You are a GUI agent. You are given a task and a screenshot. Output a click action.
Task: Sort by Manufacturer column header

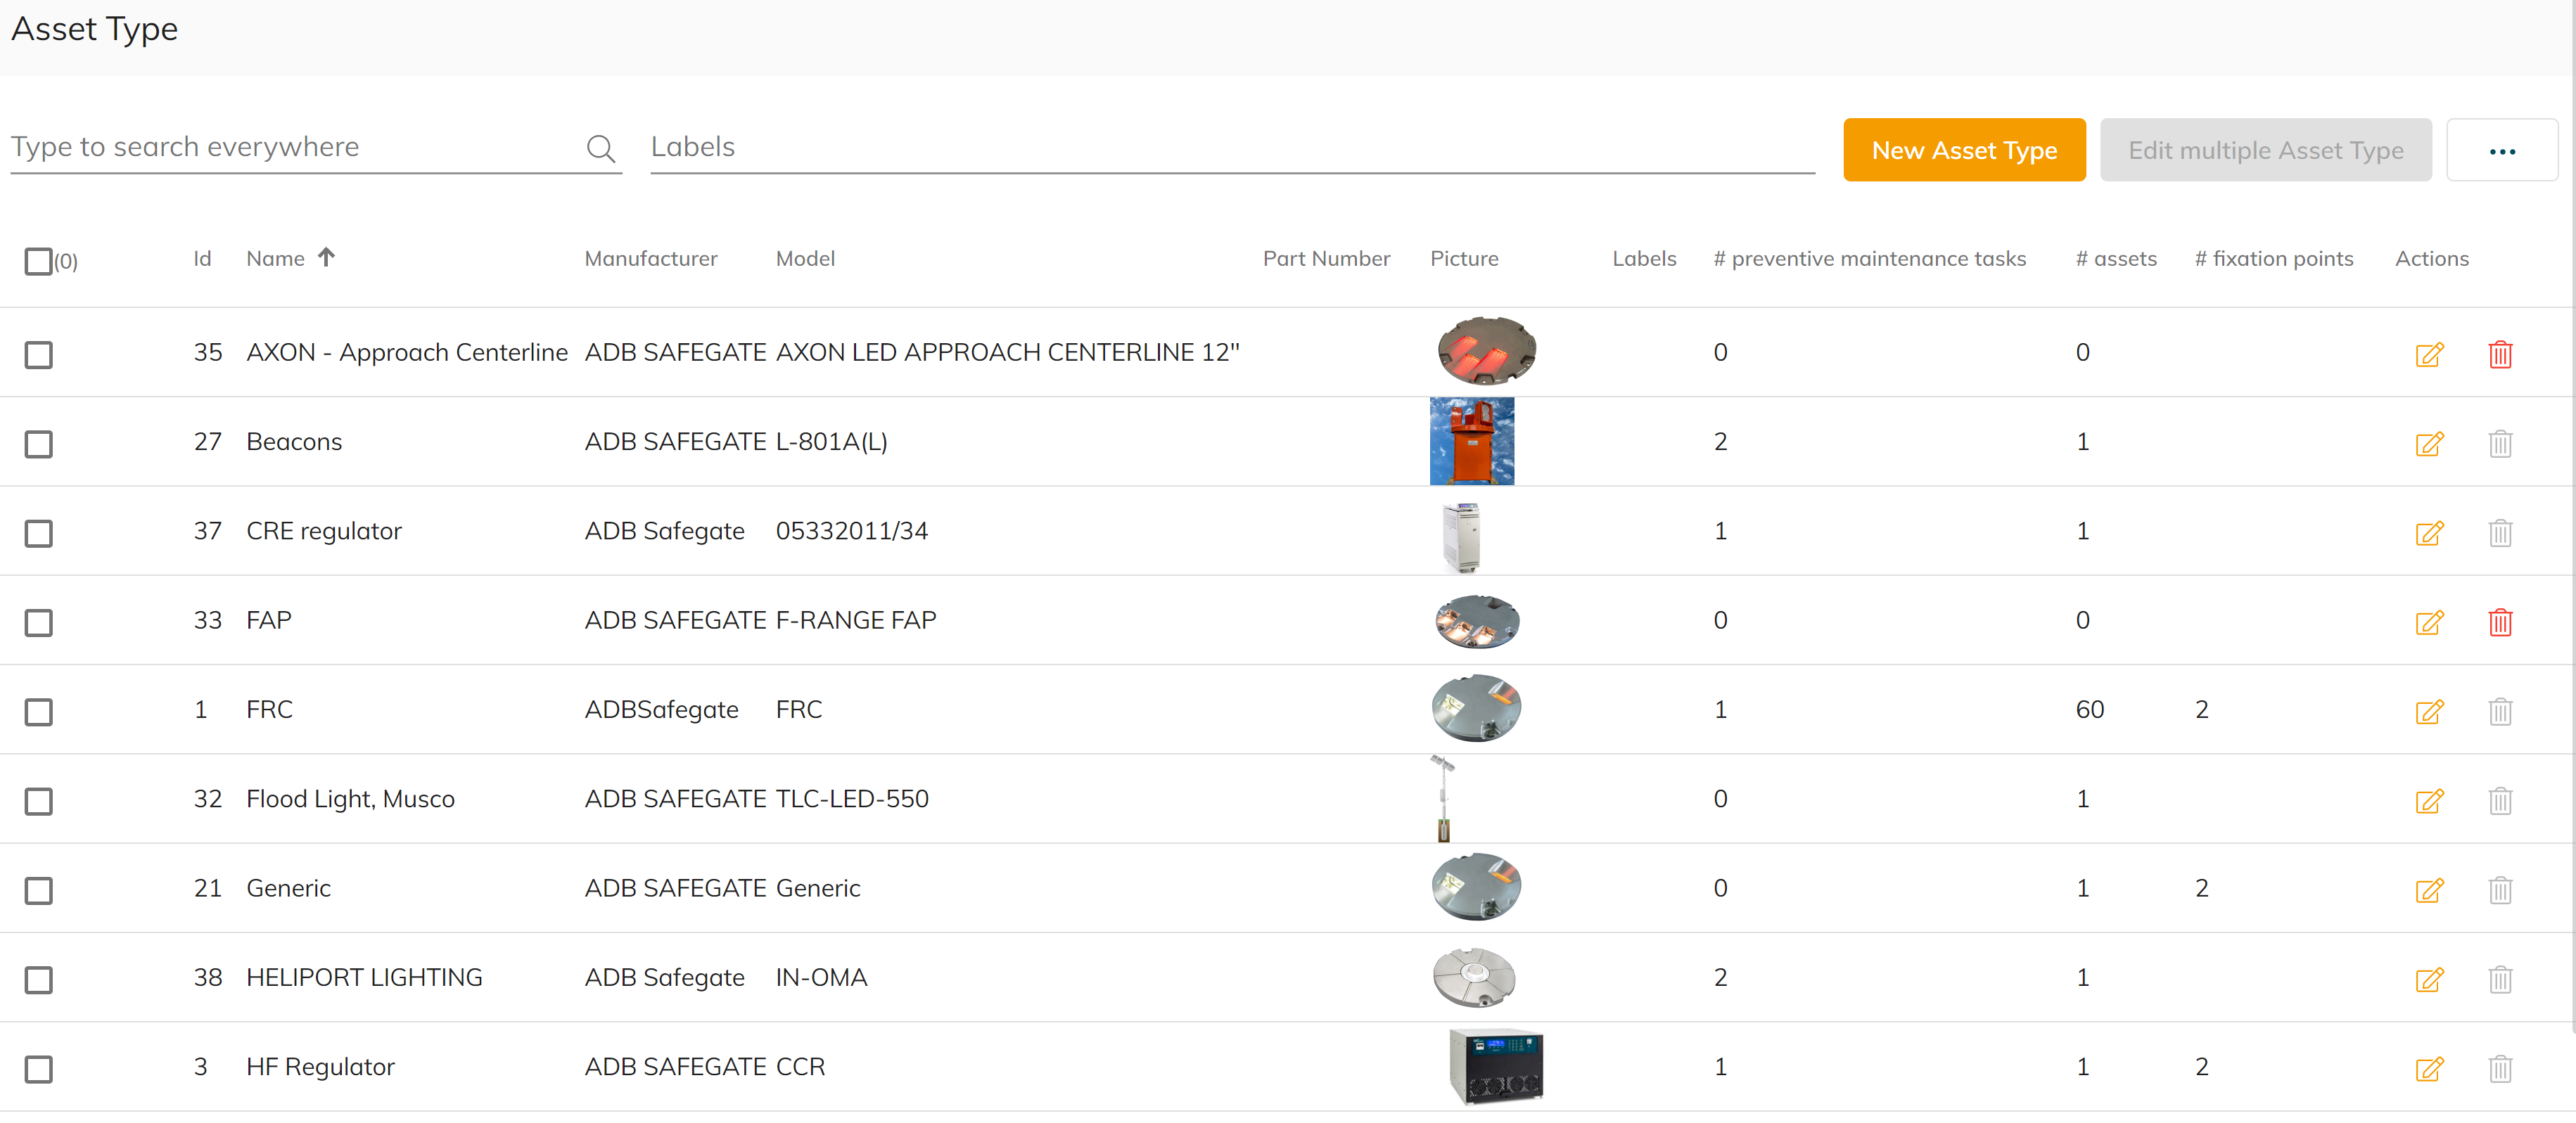(x=650, y=258)
